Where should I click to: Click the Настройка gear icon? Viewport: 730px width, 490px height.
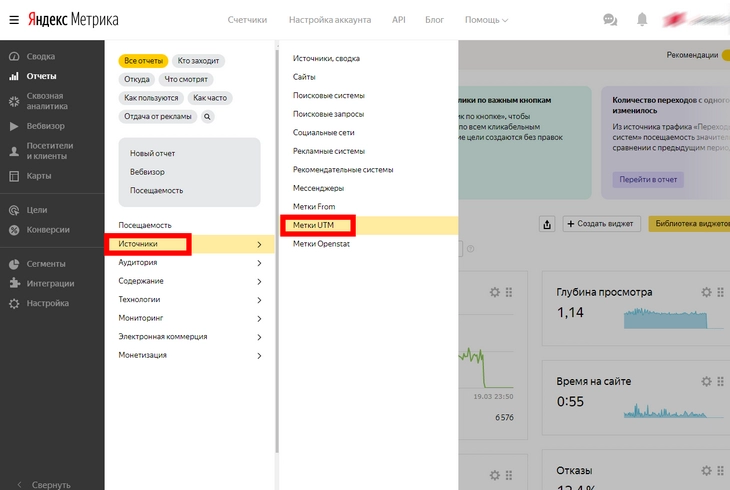[x=14, y=304]
